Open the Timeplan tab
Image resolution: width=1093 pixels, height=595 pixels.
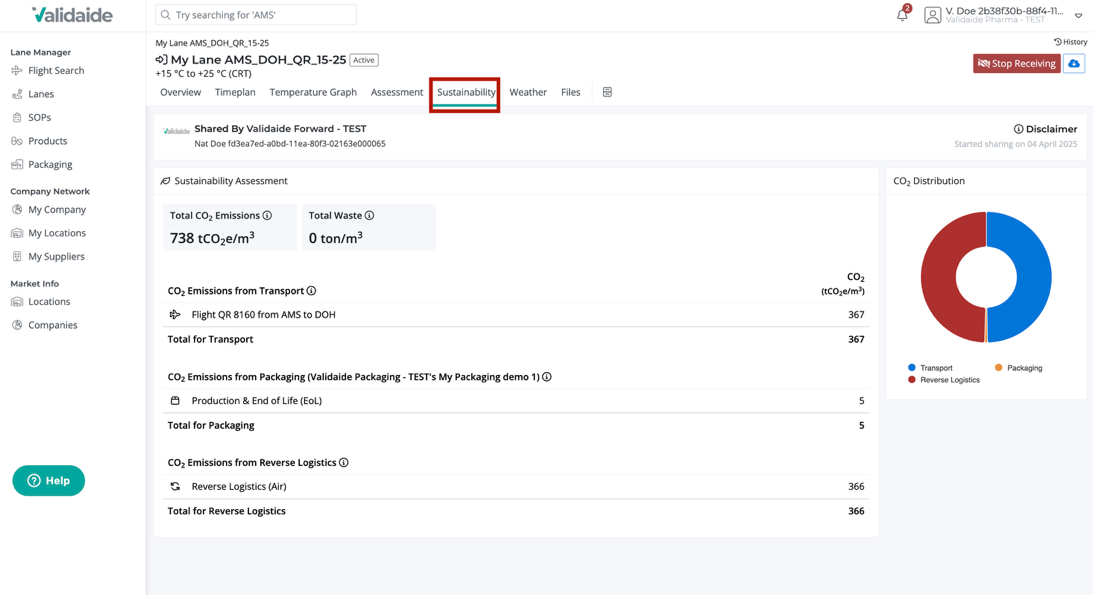[235, 92]
